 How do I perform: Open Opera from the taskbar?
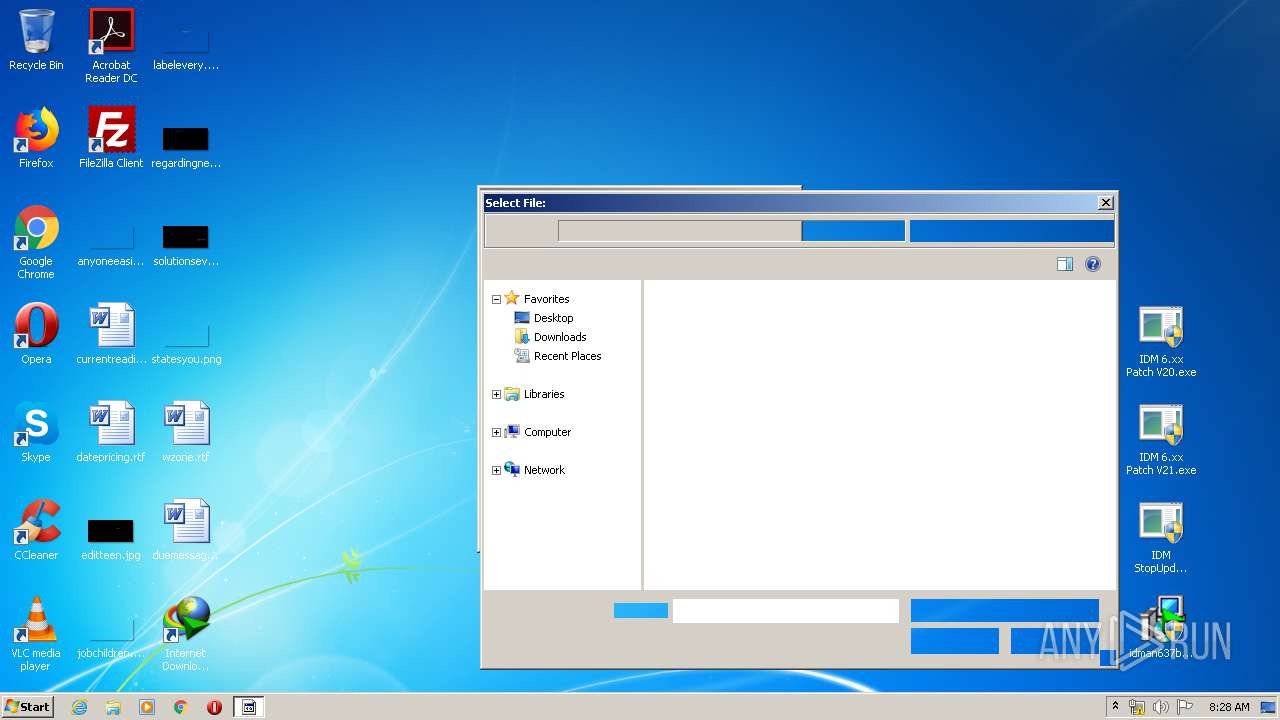coord(214,707)
